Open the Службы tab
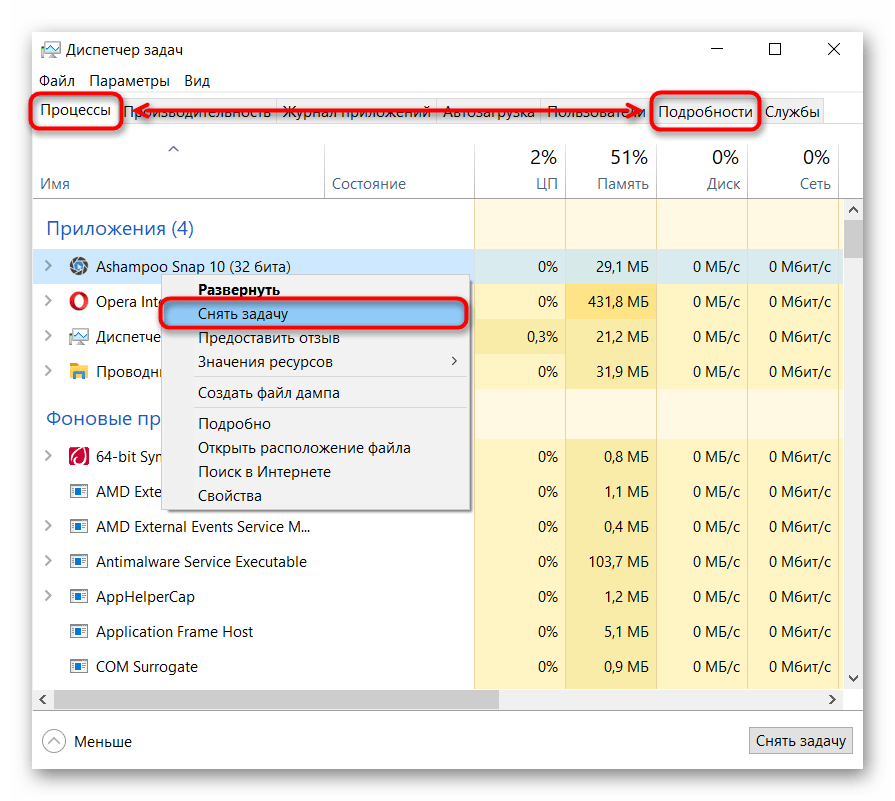 792,112
